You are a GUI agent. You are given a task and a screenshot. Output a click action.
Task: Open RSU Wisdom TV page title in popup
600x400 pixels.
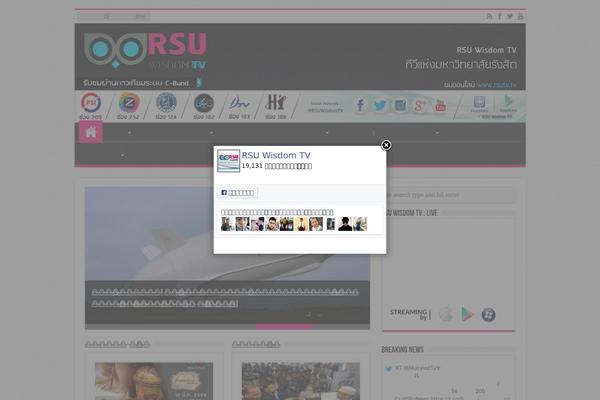276,155
